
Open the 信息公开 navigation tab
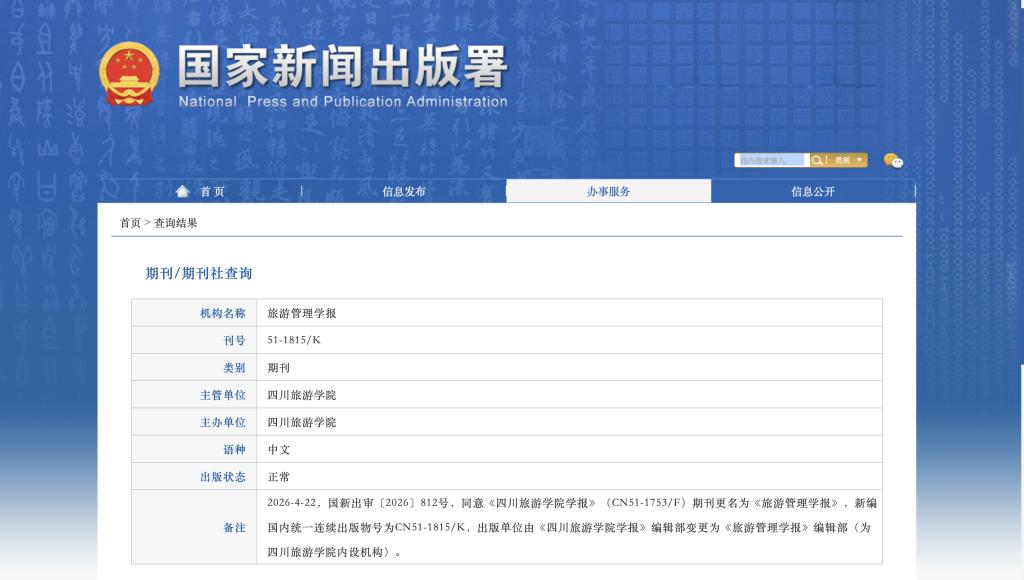tap(812, 191)
